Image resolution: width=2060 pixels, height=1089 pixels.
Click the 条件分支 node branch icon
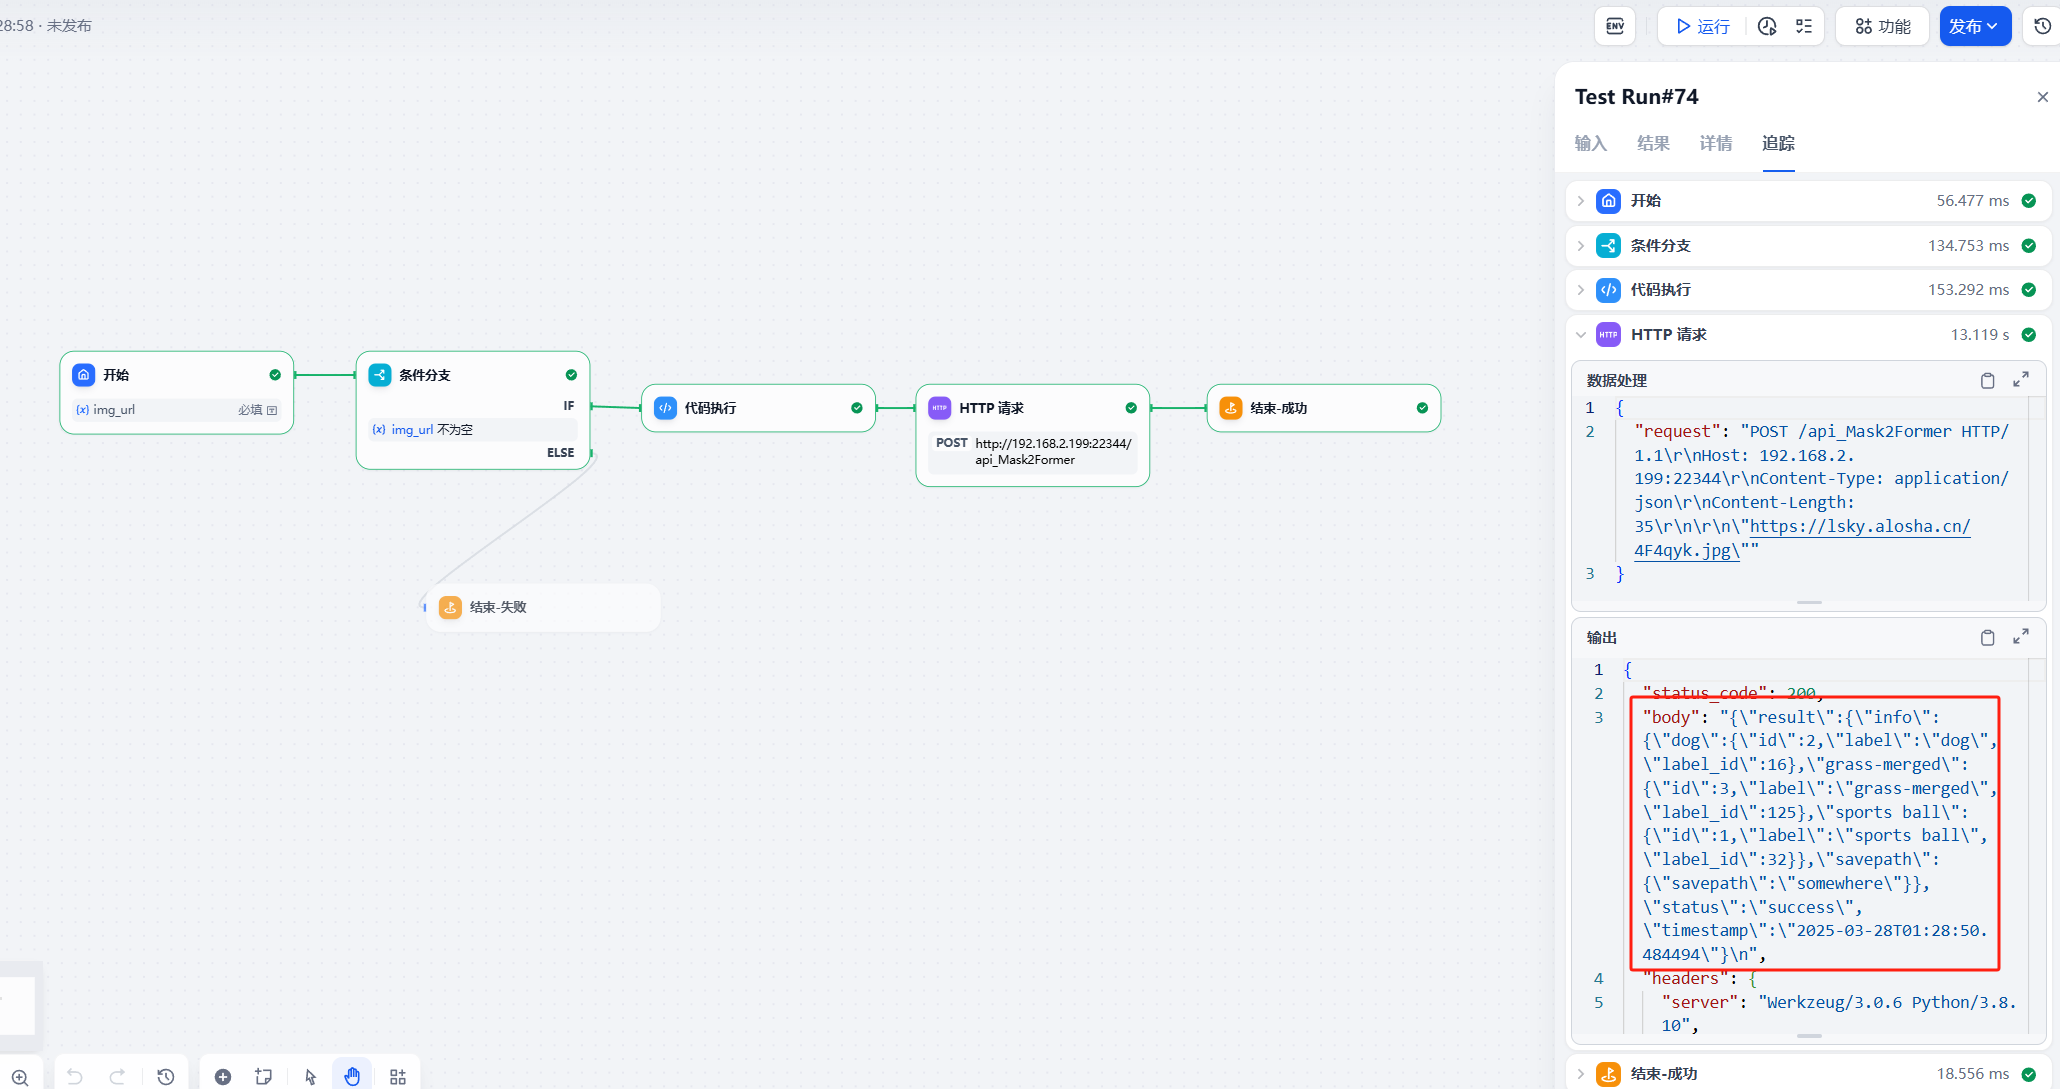[x=380, y=375]
